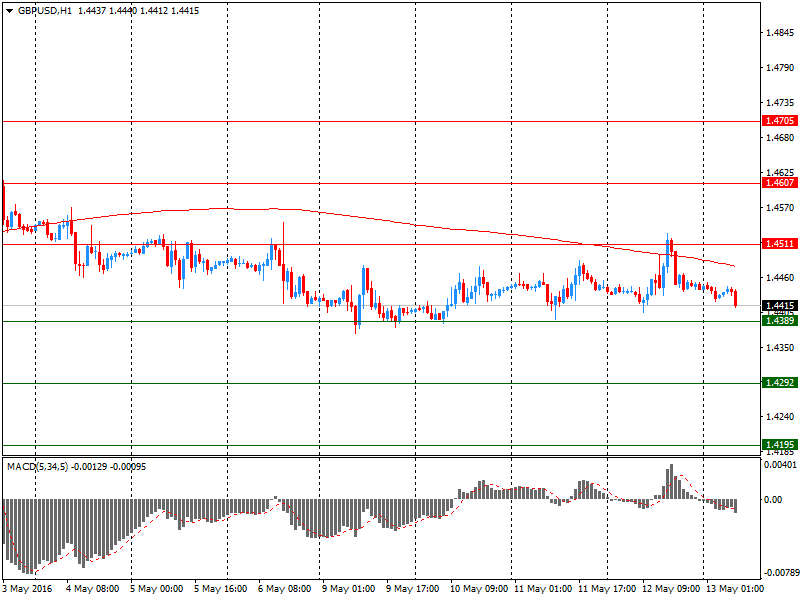Click the MACD scale value -0.00789
The height and width of the screenshot is (600, 800).
[x=780, y=573]
